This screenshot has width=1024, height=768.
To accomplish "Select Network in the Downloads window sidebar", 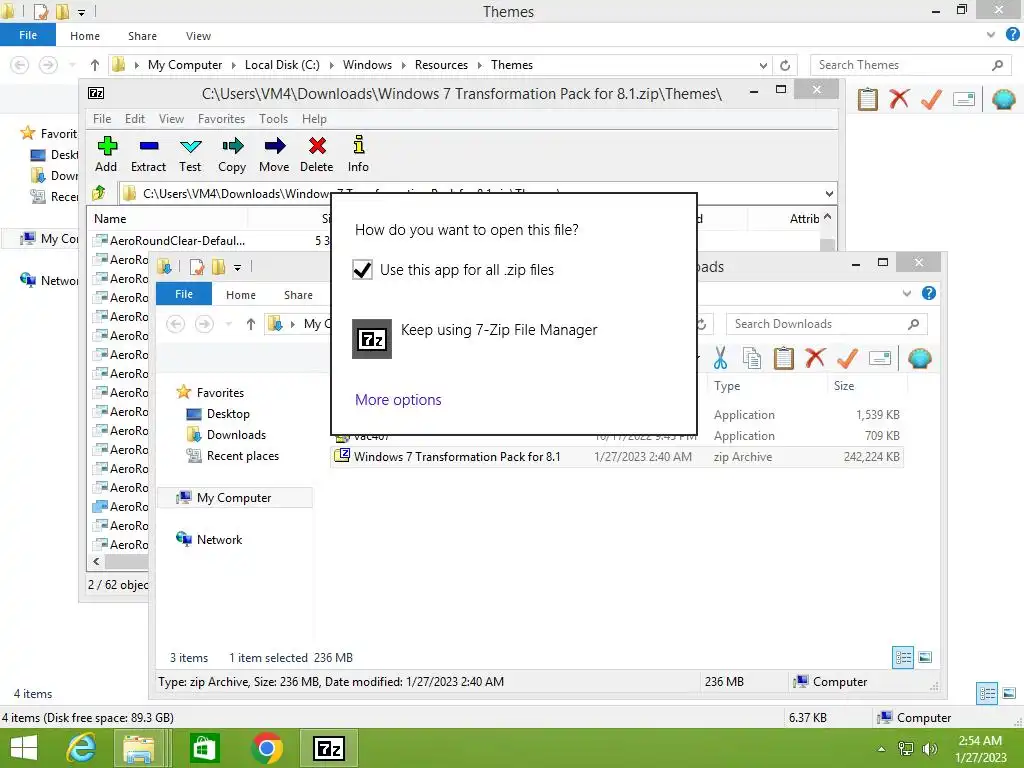I will (219, 539).
